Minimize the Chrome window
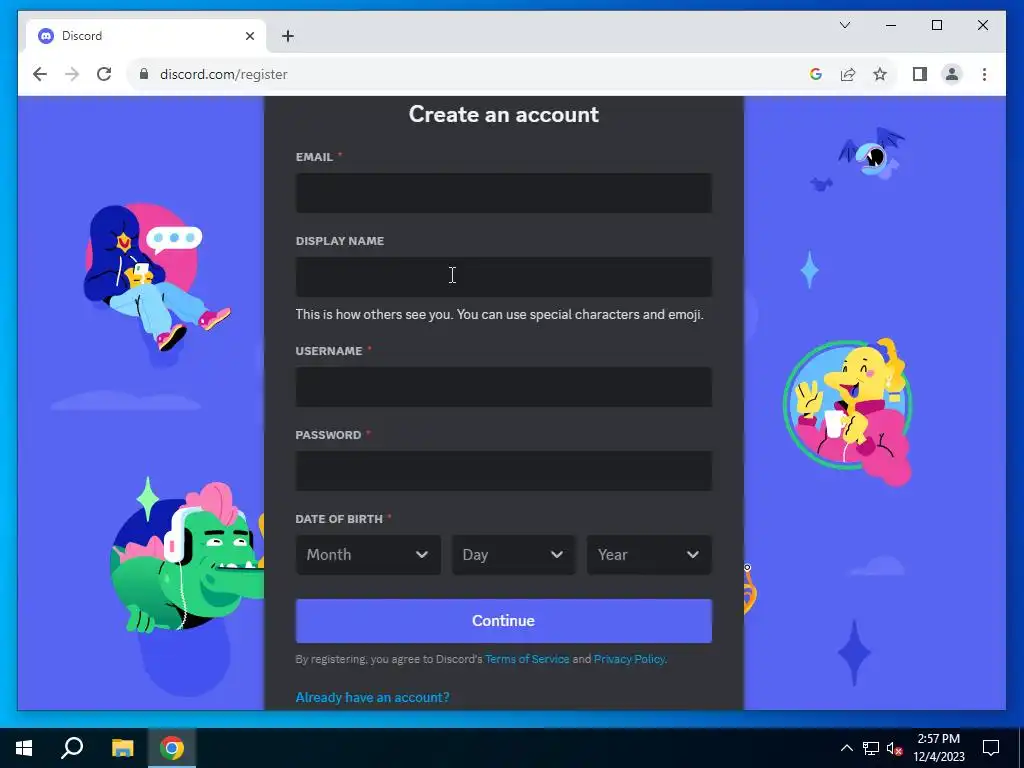Screen dimensions: 1024x768 click(891, 25)
